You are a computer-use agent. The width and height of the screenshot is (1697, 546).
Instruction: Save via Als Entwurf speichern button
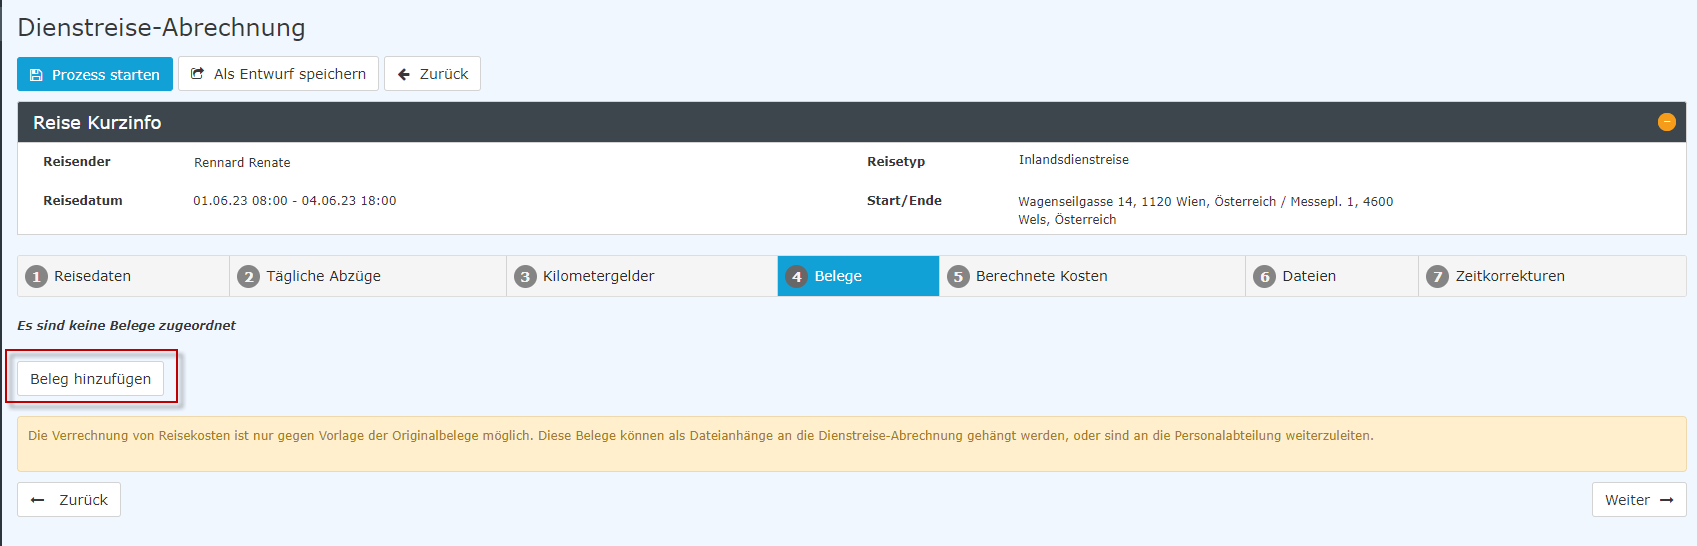278,74
